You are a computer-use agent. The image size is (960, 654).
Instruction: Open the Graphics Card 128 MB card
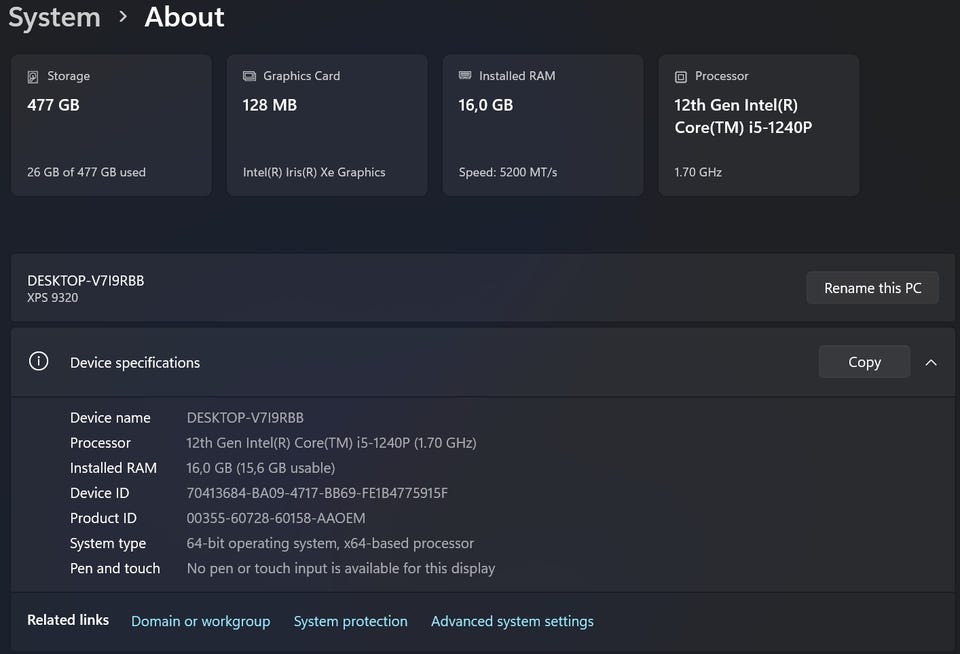point(327,126)
